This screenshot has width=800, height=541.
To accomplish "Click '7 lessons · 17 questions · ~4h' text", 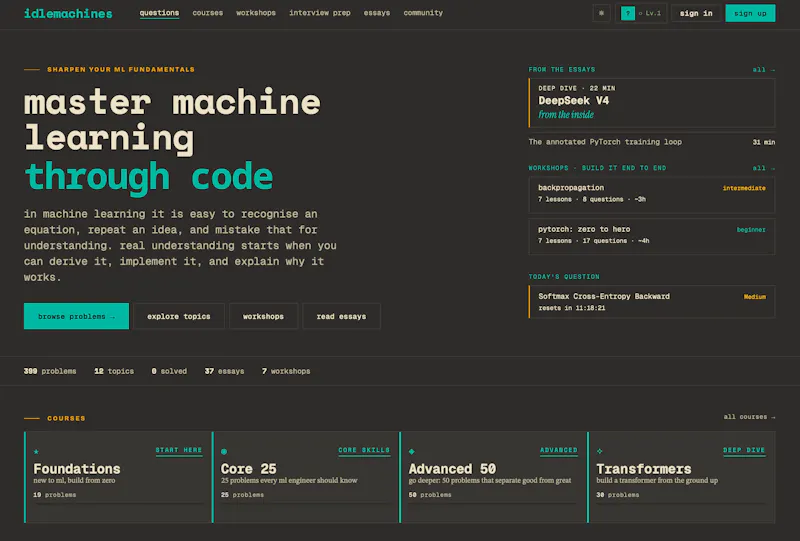I will tap(593, 240).
